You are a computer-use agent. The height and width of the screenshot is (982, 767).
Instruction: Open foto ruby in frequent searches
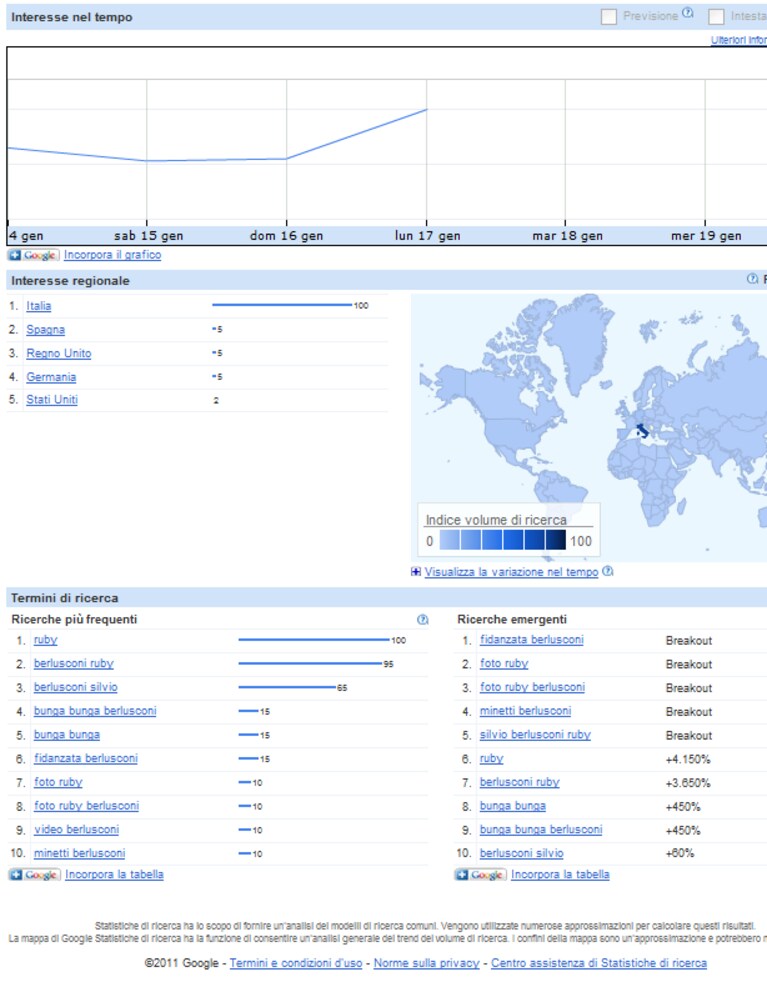(58, 783)
